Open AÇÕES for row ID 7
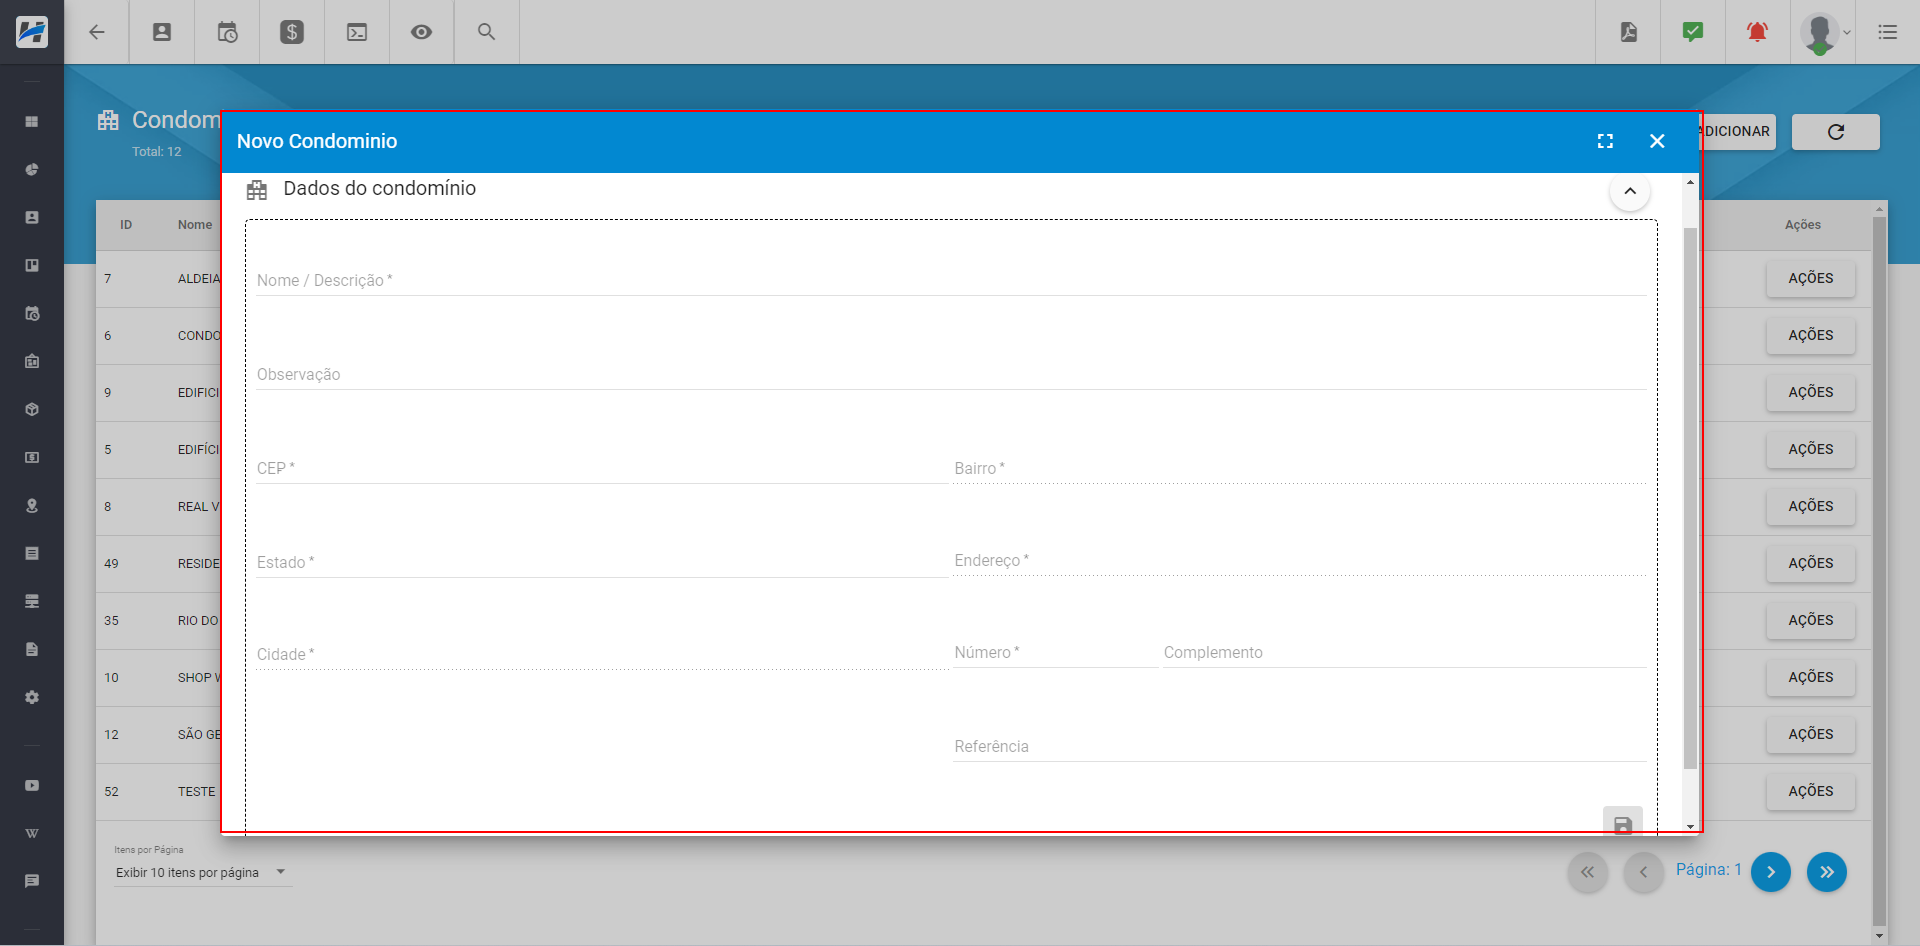Image resolution: width=1920 pixels, height=946 pixels. [x=1811, y=278]
